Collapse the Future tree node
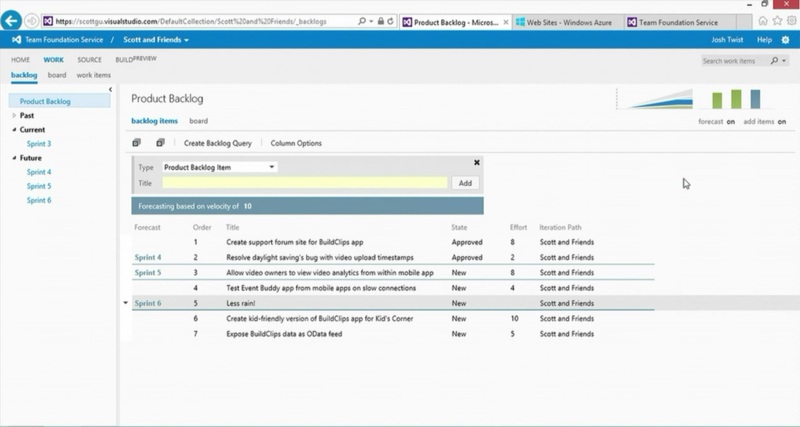This screenshot has height=427, width=800. pos(14,158)
